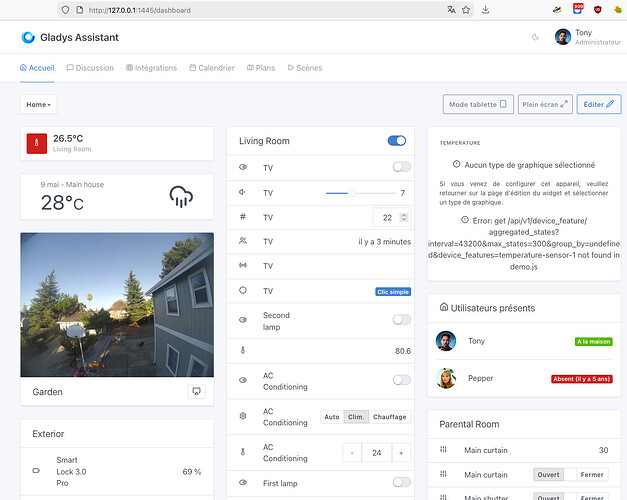Enable Mode tablette view
The width and height of the screenshot is (627, 500).
pyautogui.click(x=477, y=104)
